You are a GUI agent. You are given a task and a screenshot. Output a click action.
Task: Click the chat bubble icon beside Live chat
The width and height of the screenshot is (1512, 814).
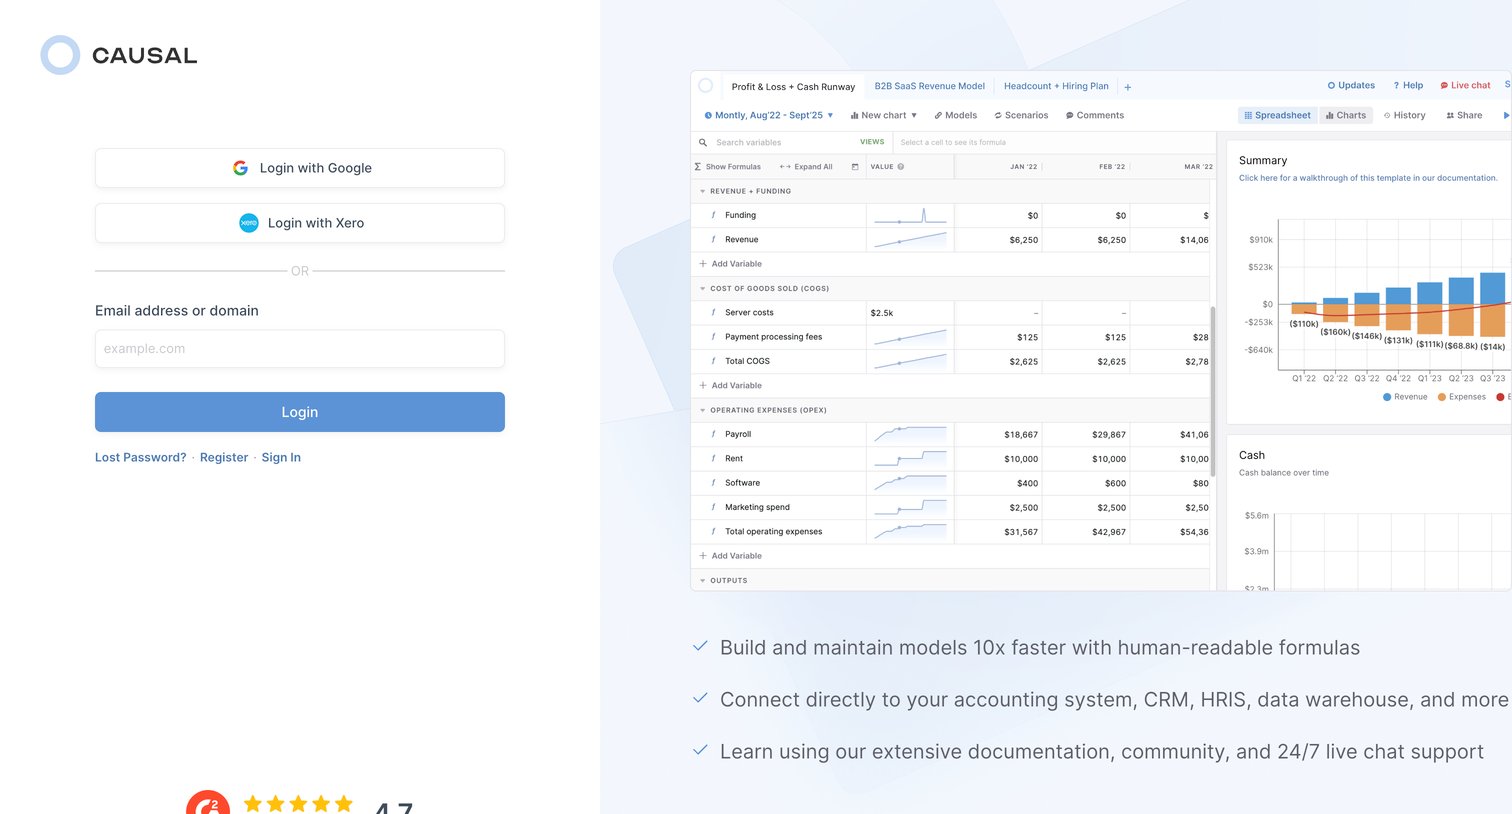coord(1444,86)
